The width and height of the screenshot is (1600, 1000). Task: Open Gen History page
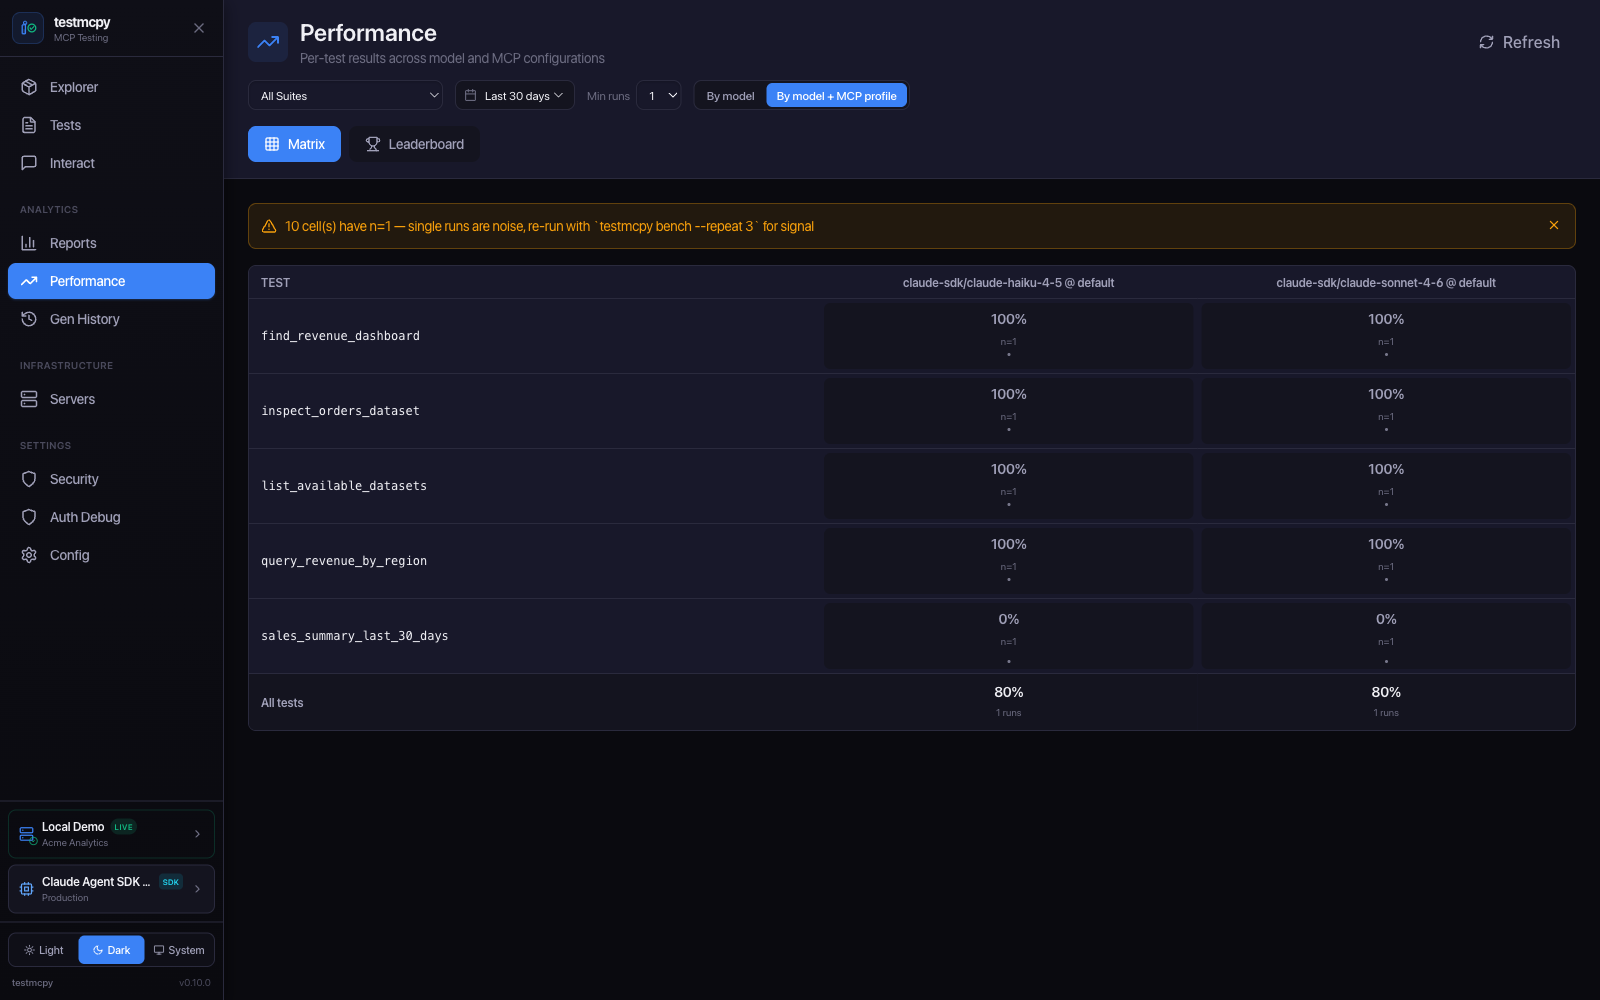tap(111, 319)
